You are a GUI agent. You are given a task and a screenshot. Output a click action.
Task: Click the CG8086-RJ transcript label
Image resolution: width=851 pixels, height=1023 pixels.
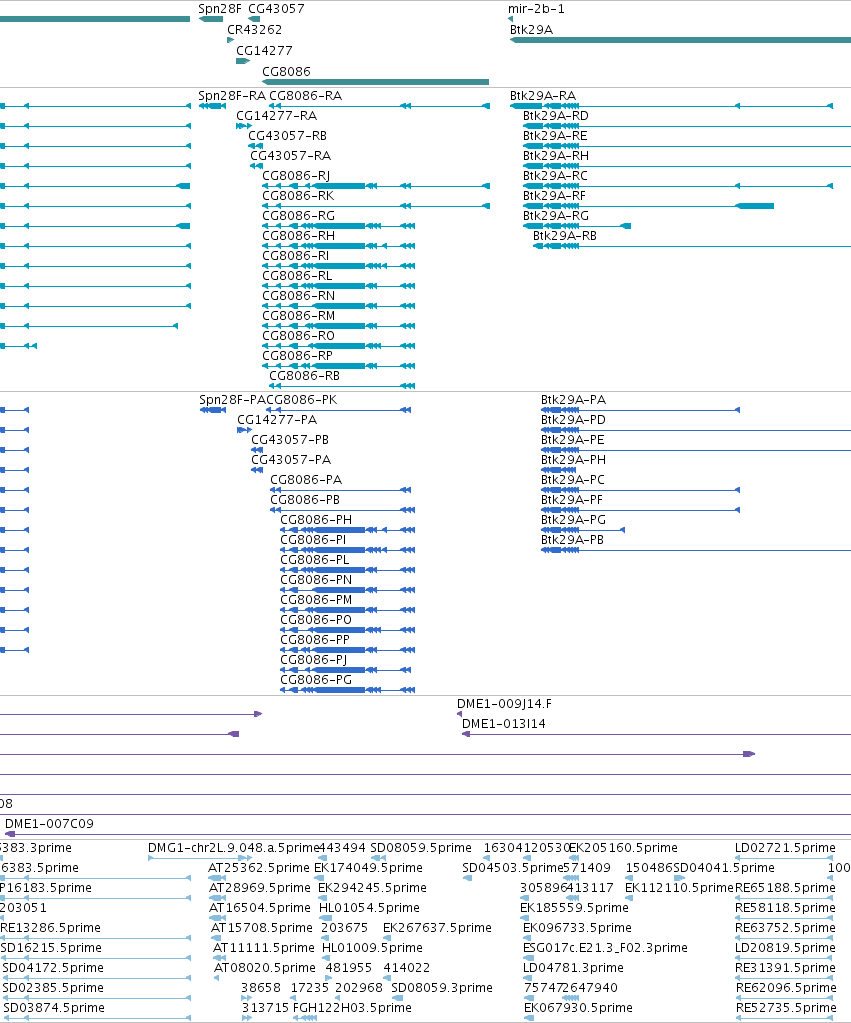[296, 176]
